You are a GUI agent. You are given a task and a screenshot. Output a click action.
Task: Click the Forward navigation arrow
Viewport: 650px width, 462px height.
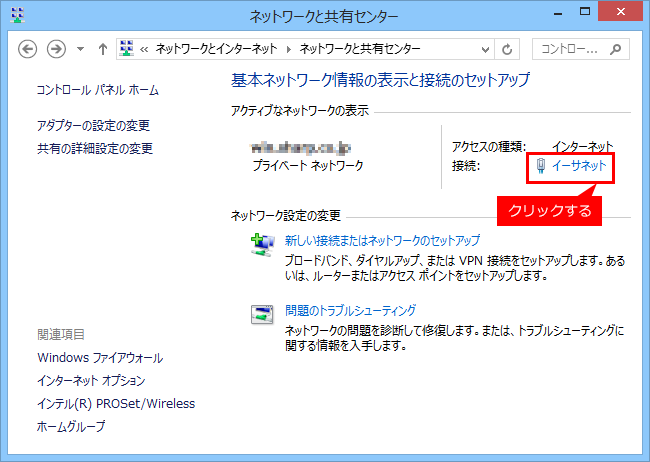click(56, 49)
